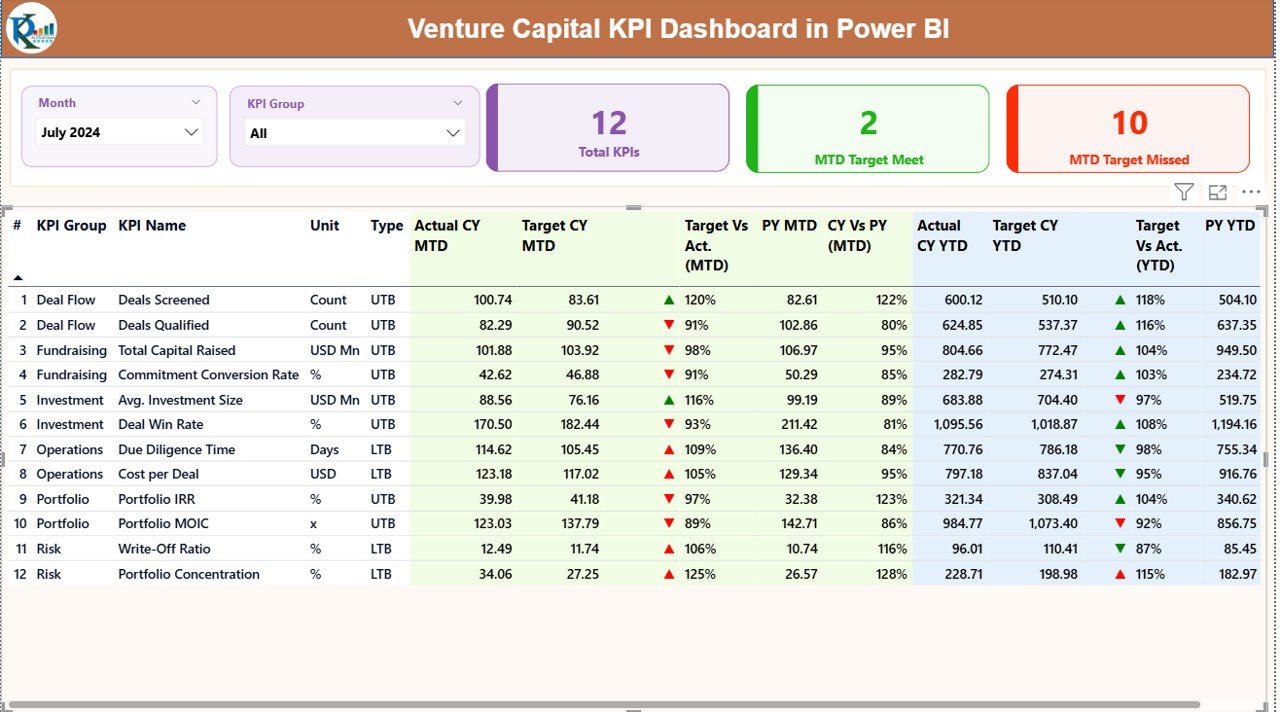Select the 2 MTD Target Meet card
This screenshot has width=1280, height=712.
pyautogui.click(x=866, y=128)
